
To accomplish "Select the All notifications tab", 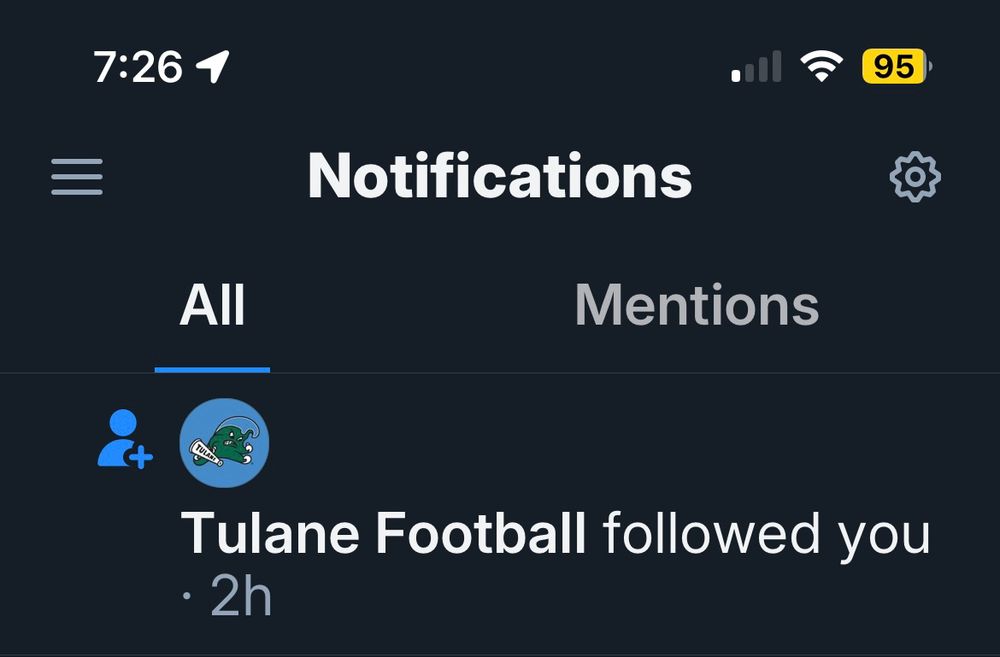I will tap(212, 306).
